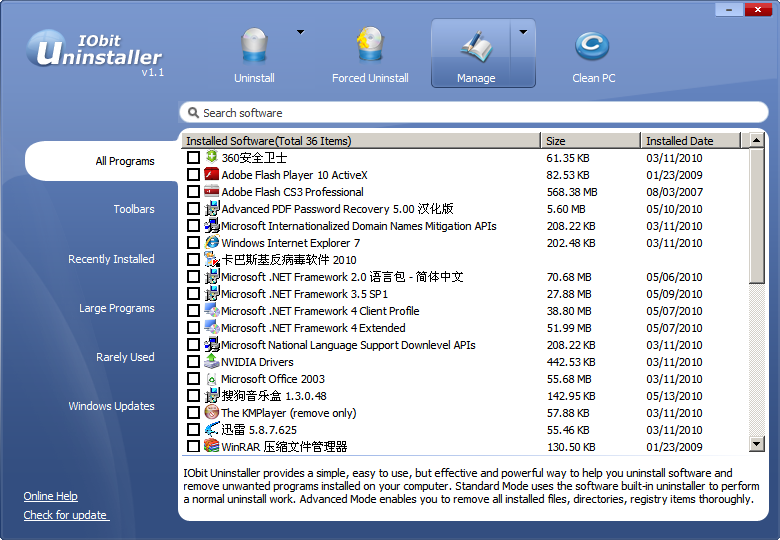Switch to the Toolbars category

[134, 210]
